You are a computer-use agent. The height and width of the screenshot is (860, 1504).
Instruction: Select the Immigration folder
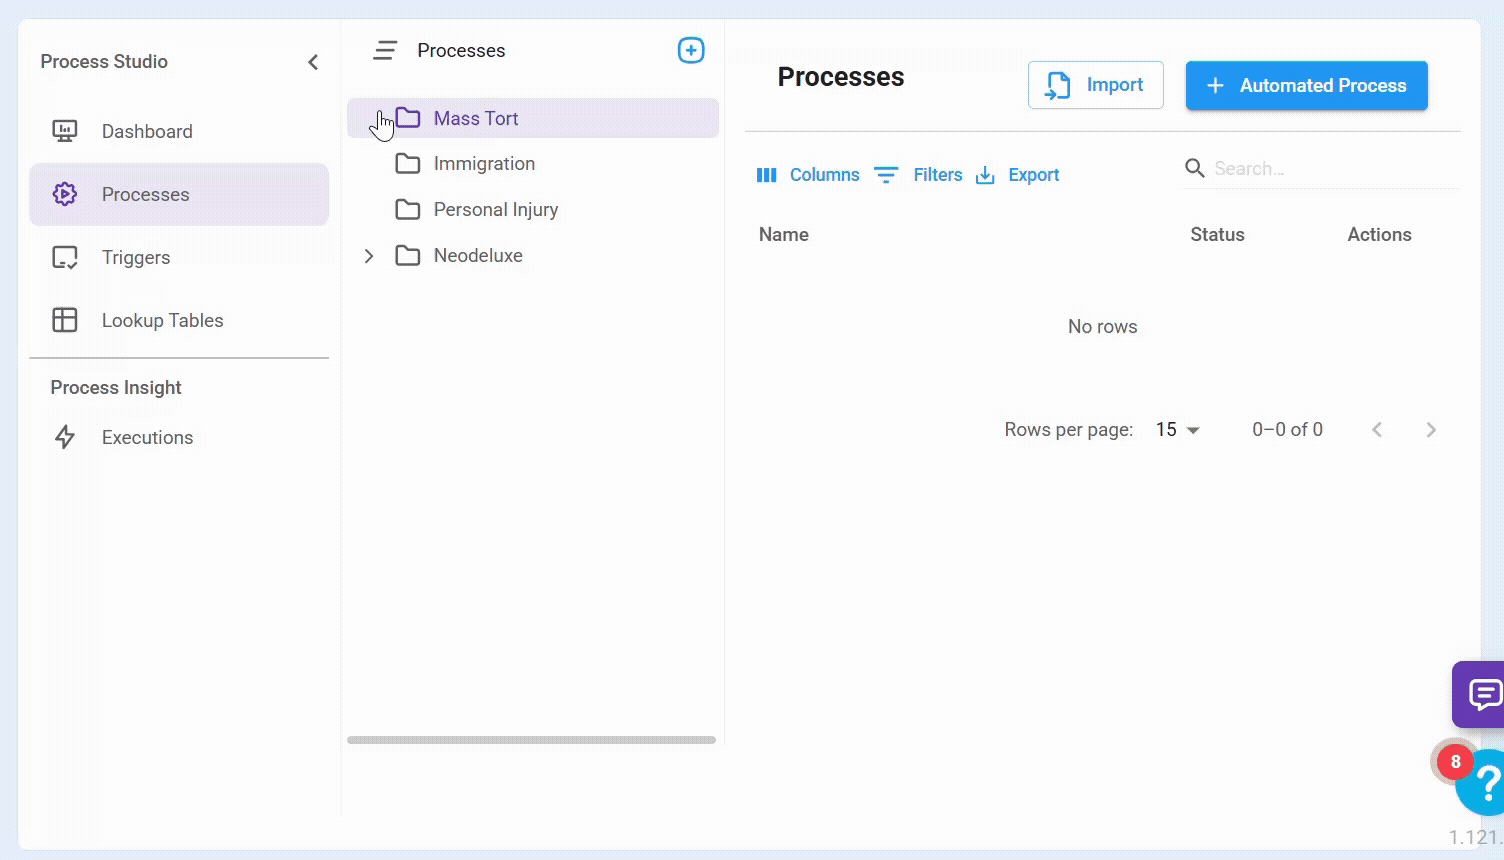point(484,164)
